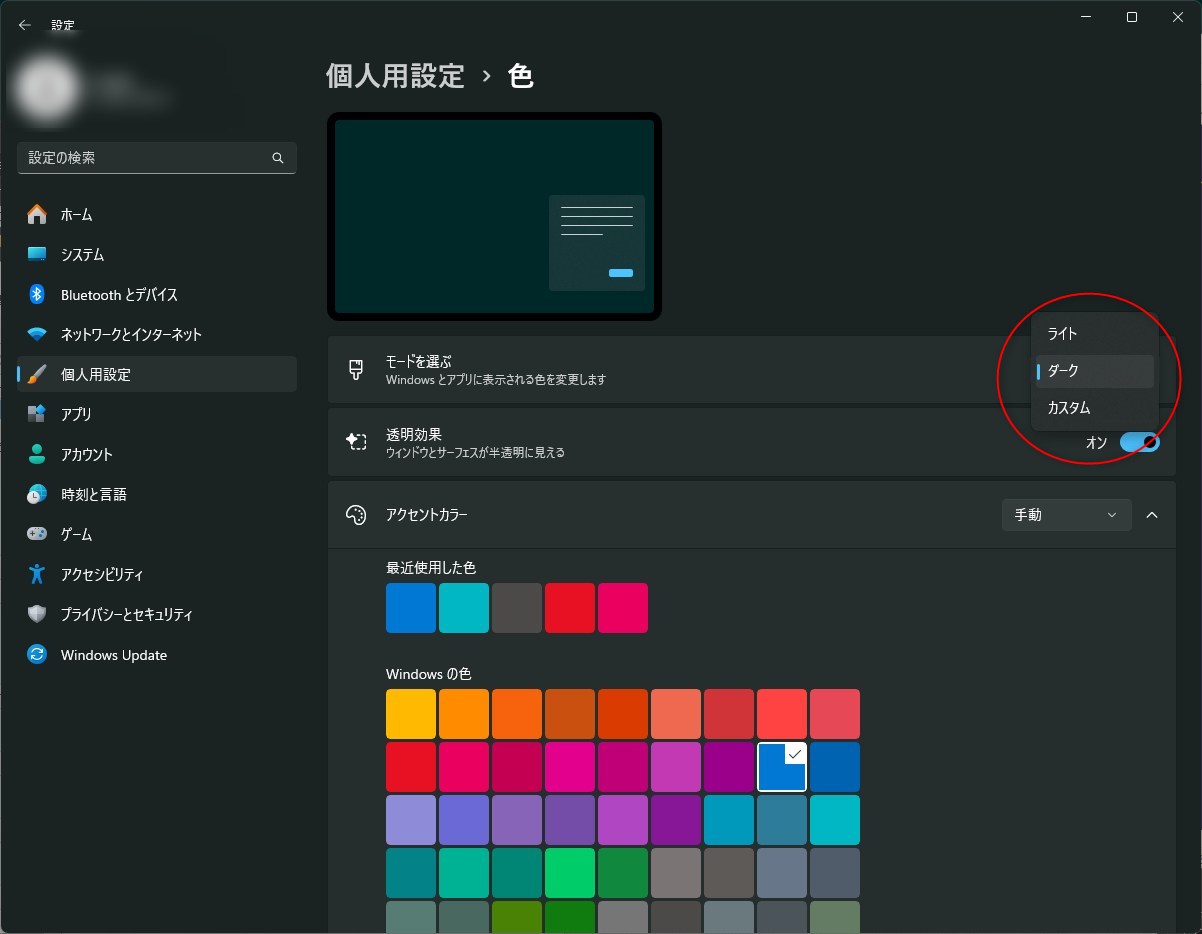Pick the recent dark gray swatch
This screenshot has height=934, width=1202.
(517, 608)
